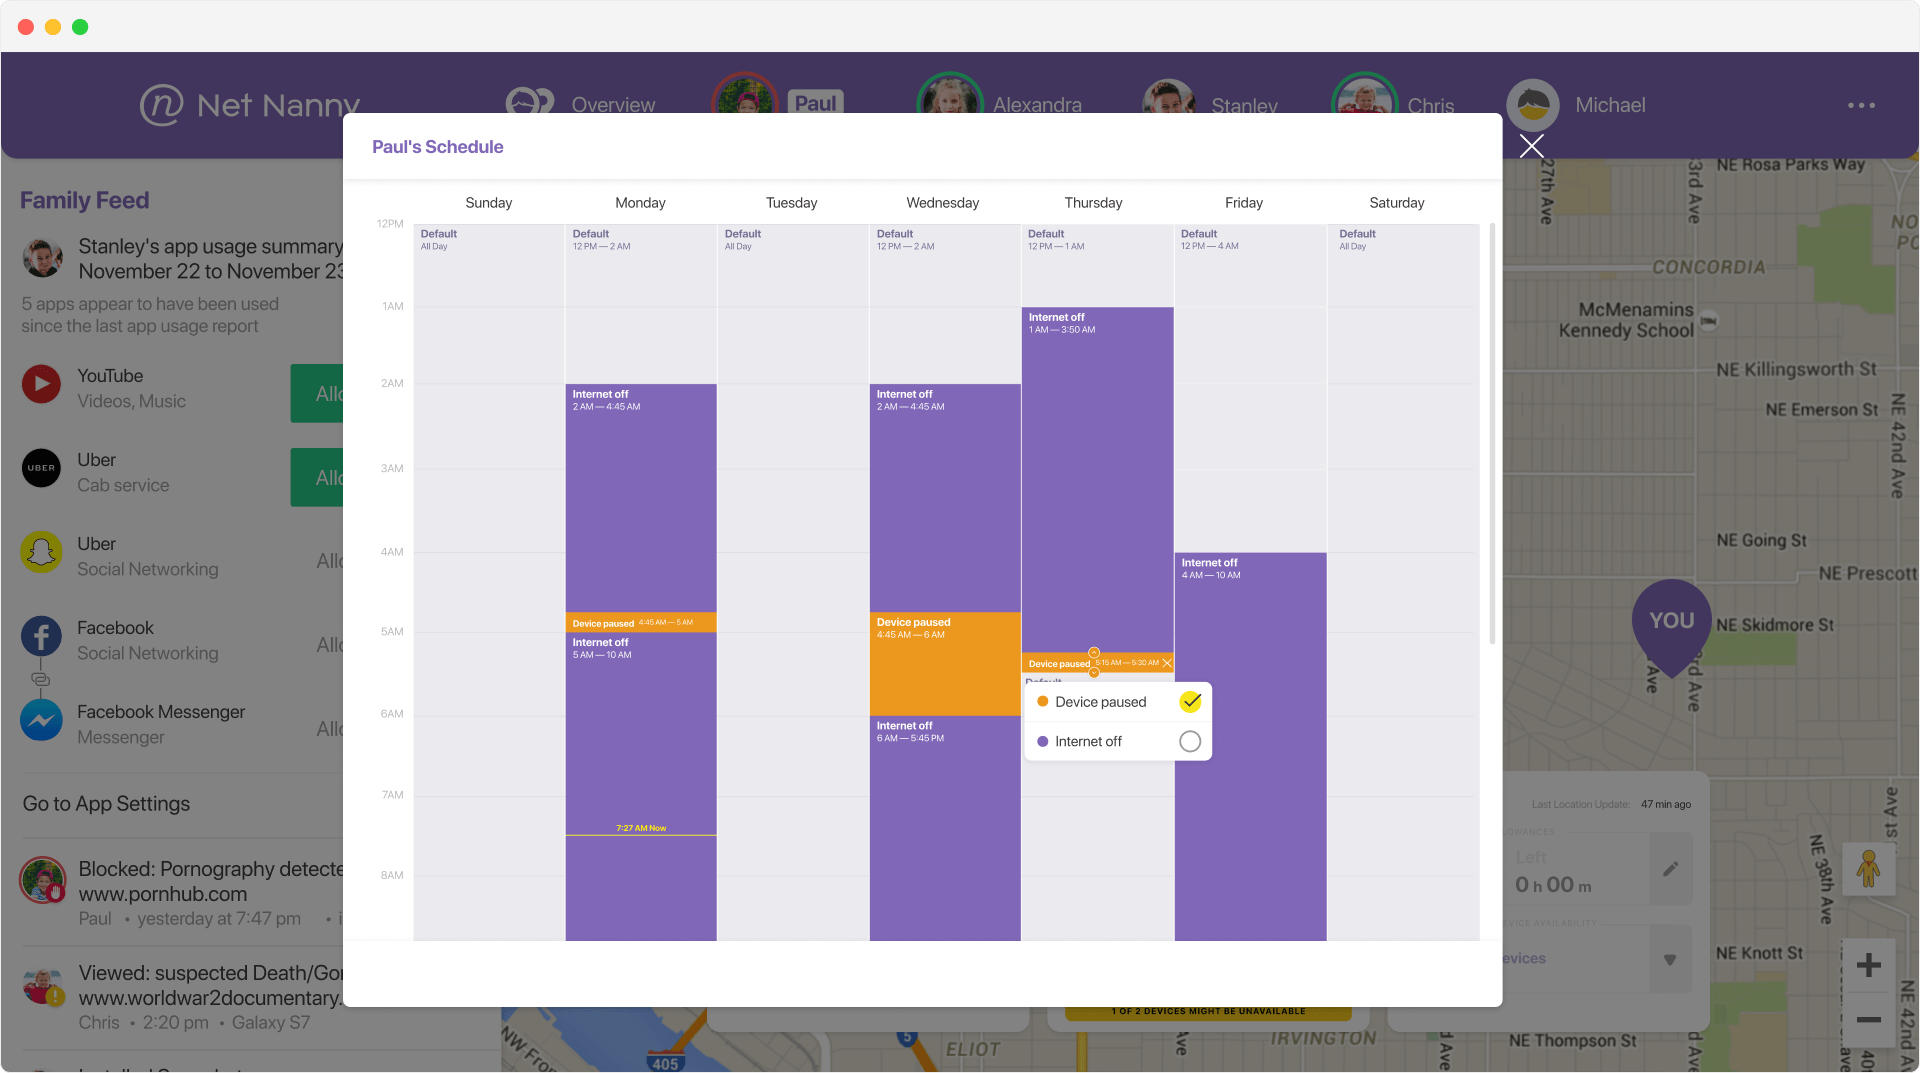
Task: Click the up handle on Thursday Device paused block
Action: (1094, 653)
